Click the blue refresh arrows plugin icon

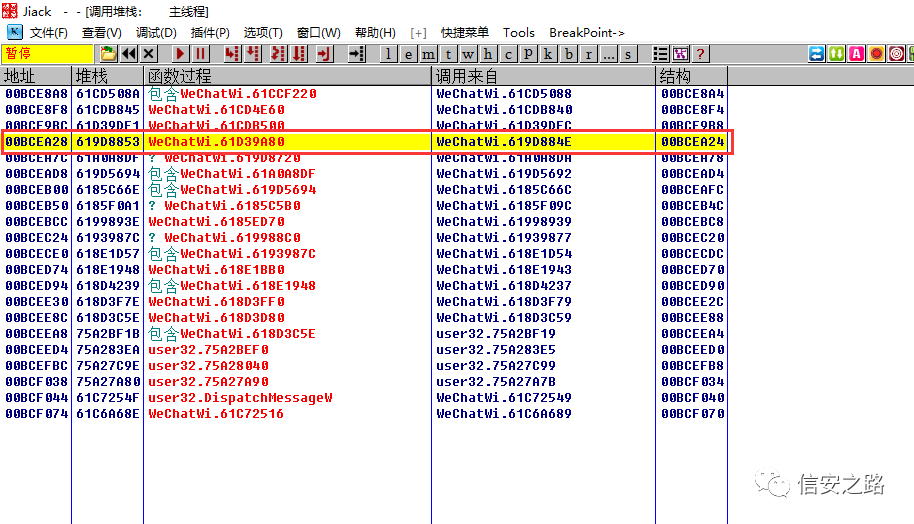[817, 54]
